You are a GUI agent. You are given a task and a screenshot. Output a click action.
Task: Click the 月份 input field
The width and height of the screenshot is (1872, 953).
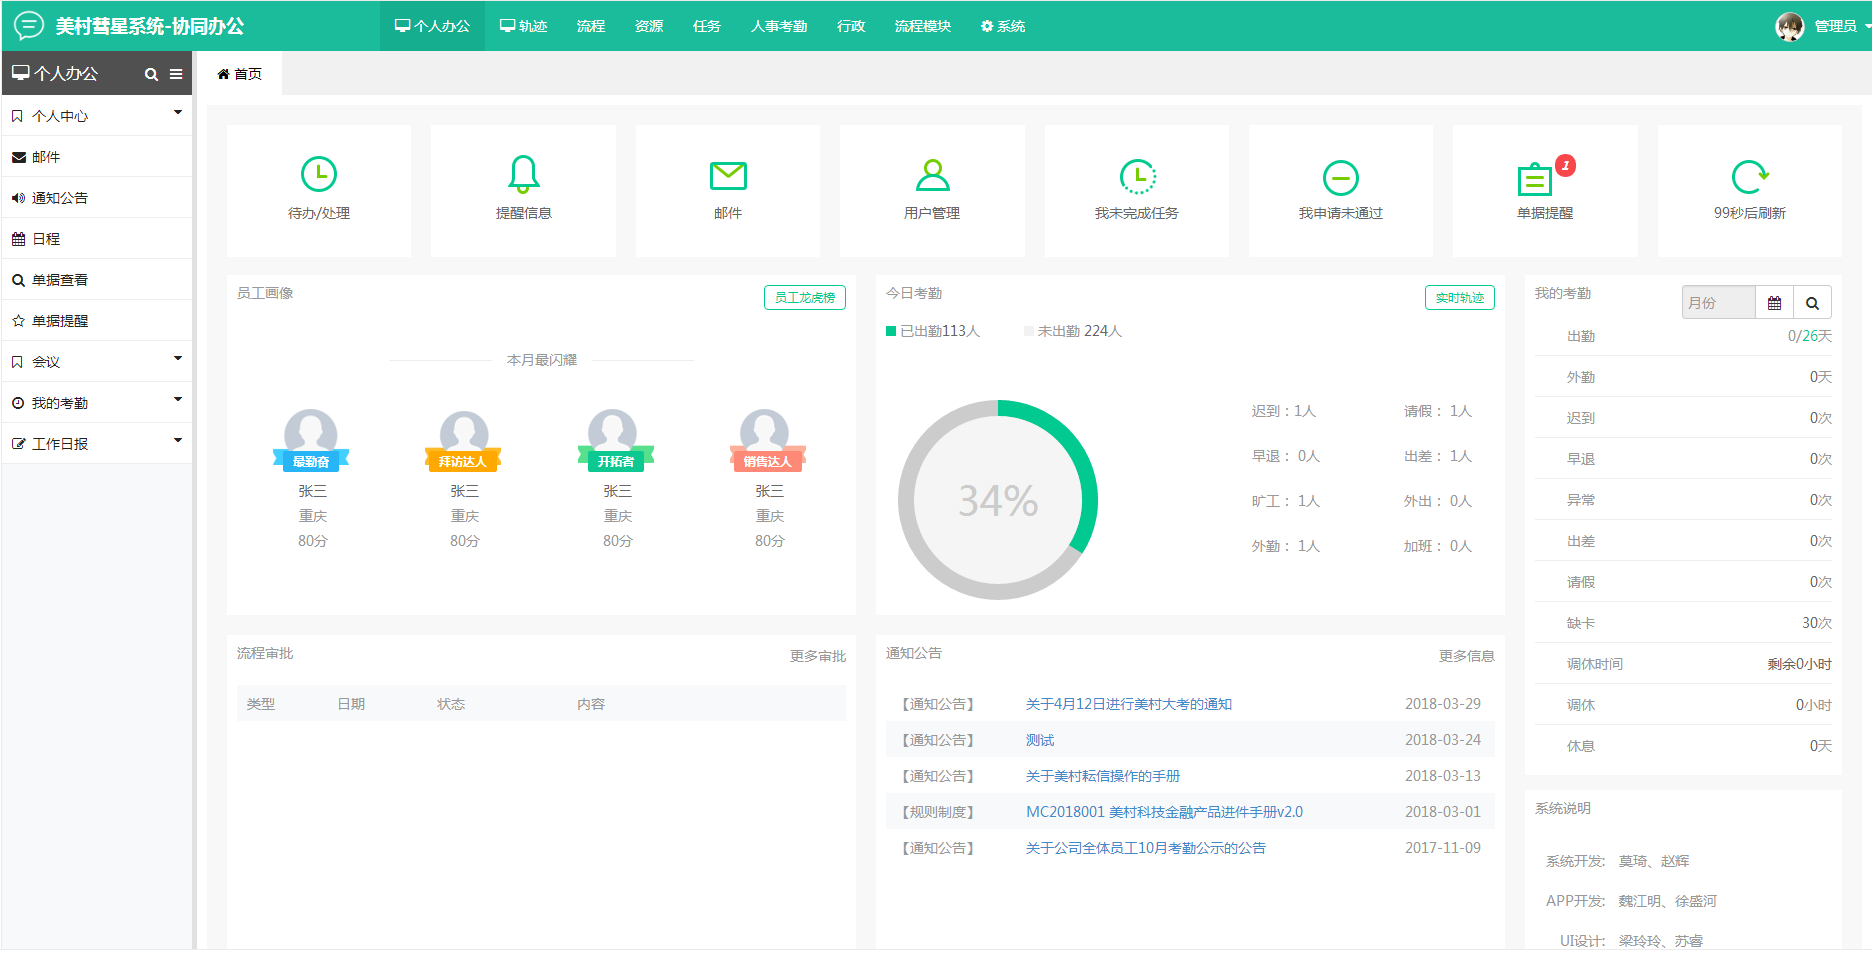[x=1718, y=302]
